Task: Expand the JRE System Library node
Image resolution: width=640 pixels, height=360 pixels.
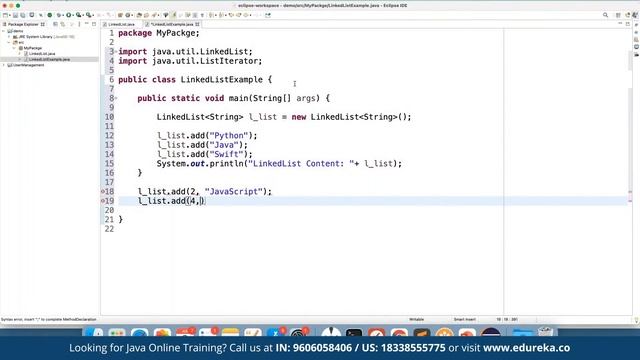Action: coord(9,37)
